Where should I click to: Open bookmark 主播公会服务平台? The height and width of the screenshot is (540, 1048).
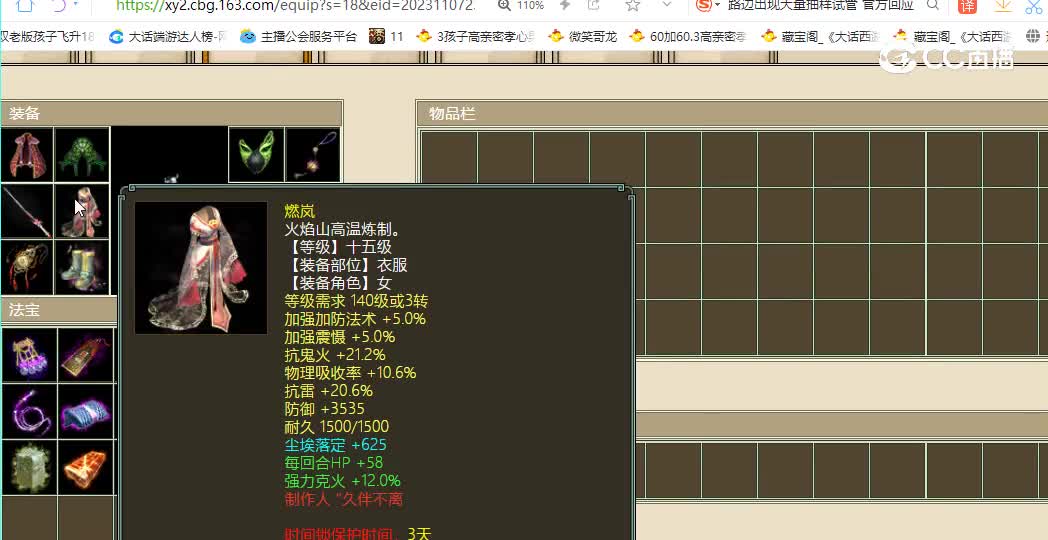(299, 36)
